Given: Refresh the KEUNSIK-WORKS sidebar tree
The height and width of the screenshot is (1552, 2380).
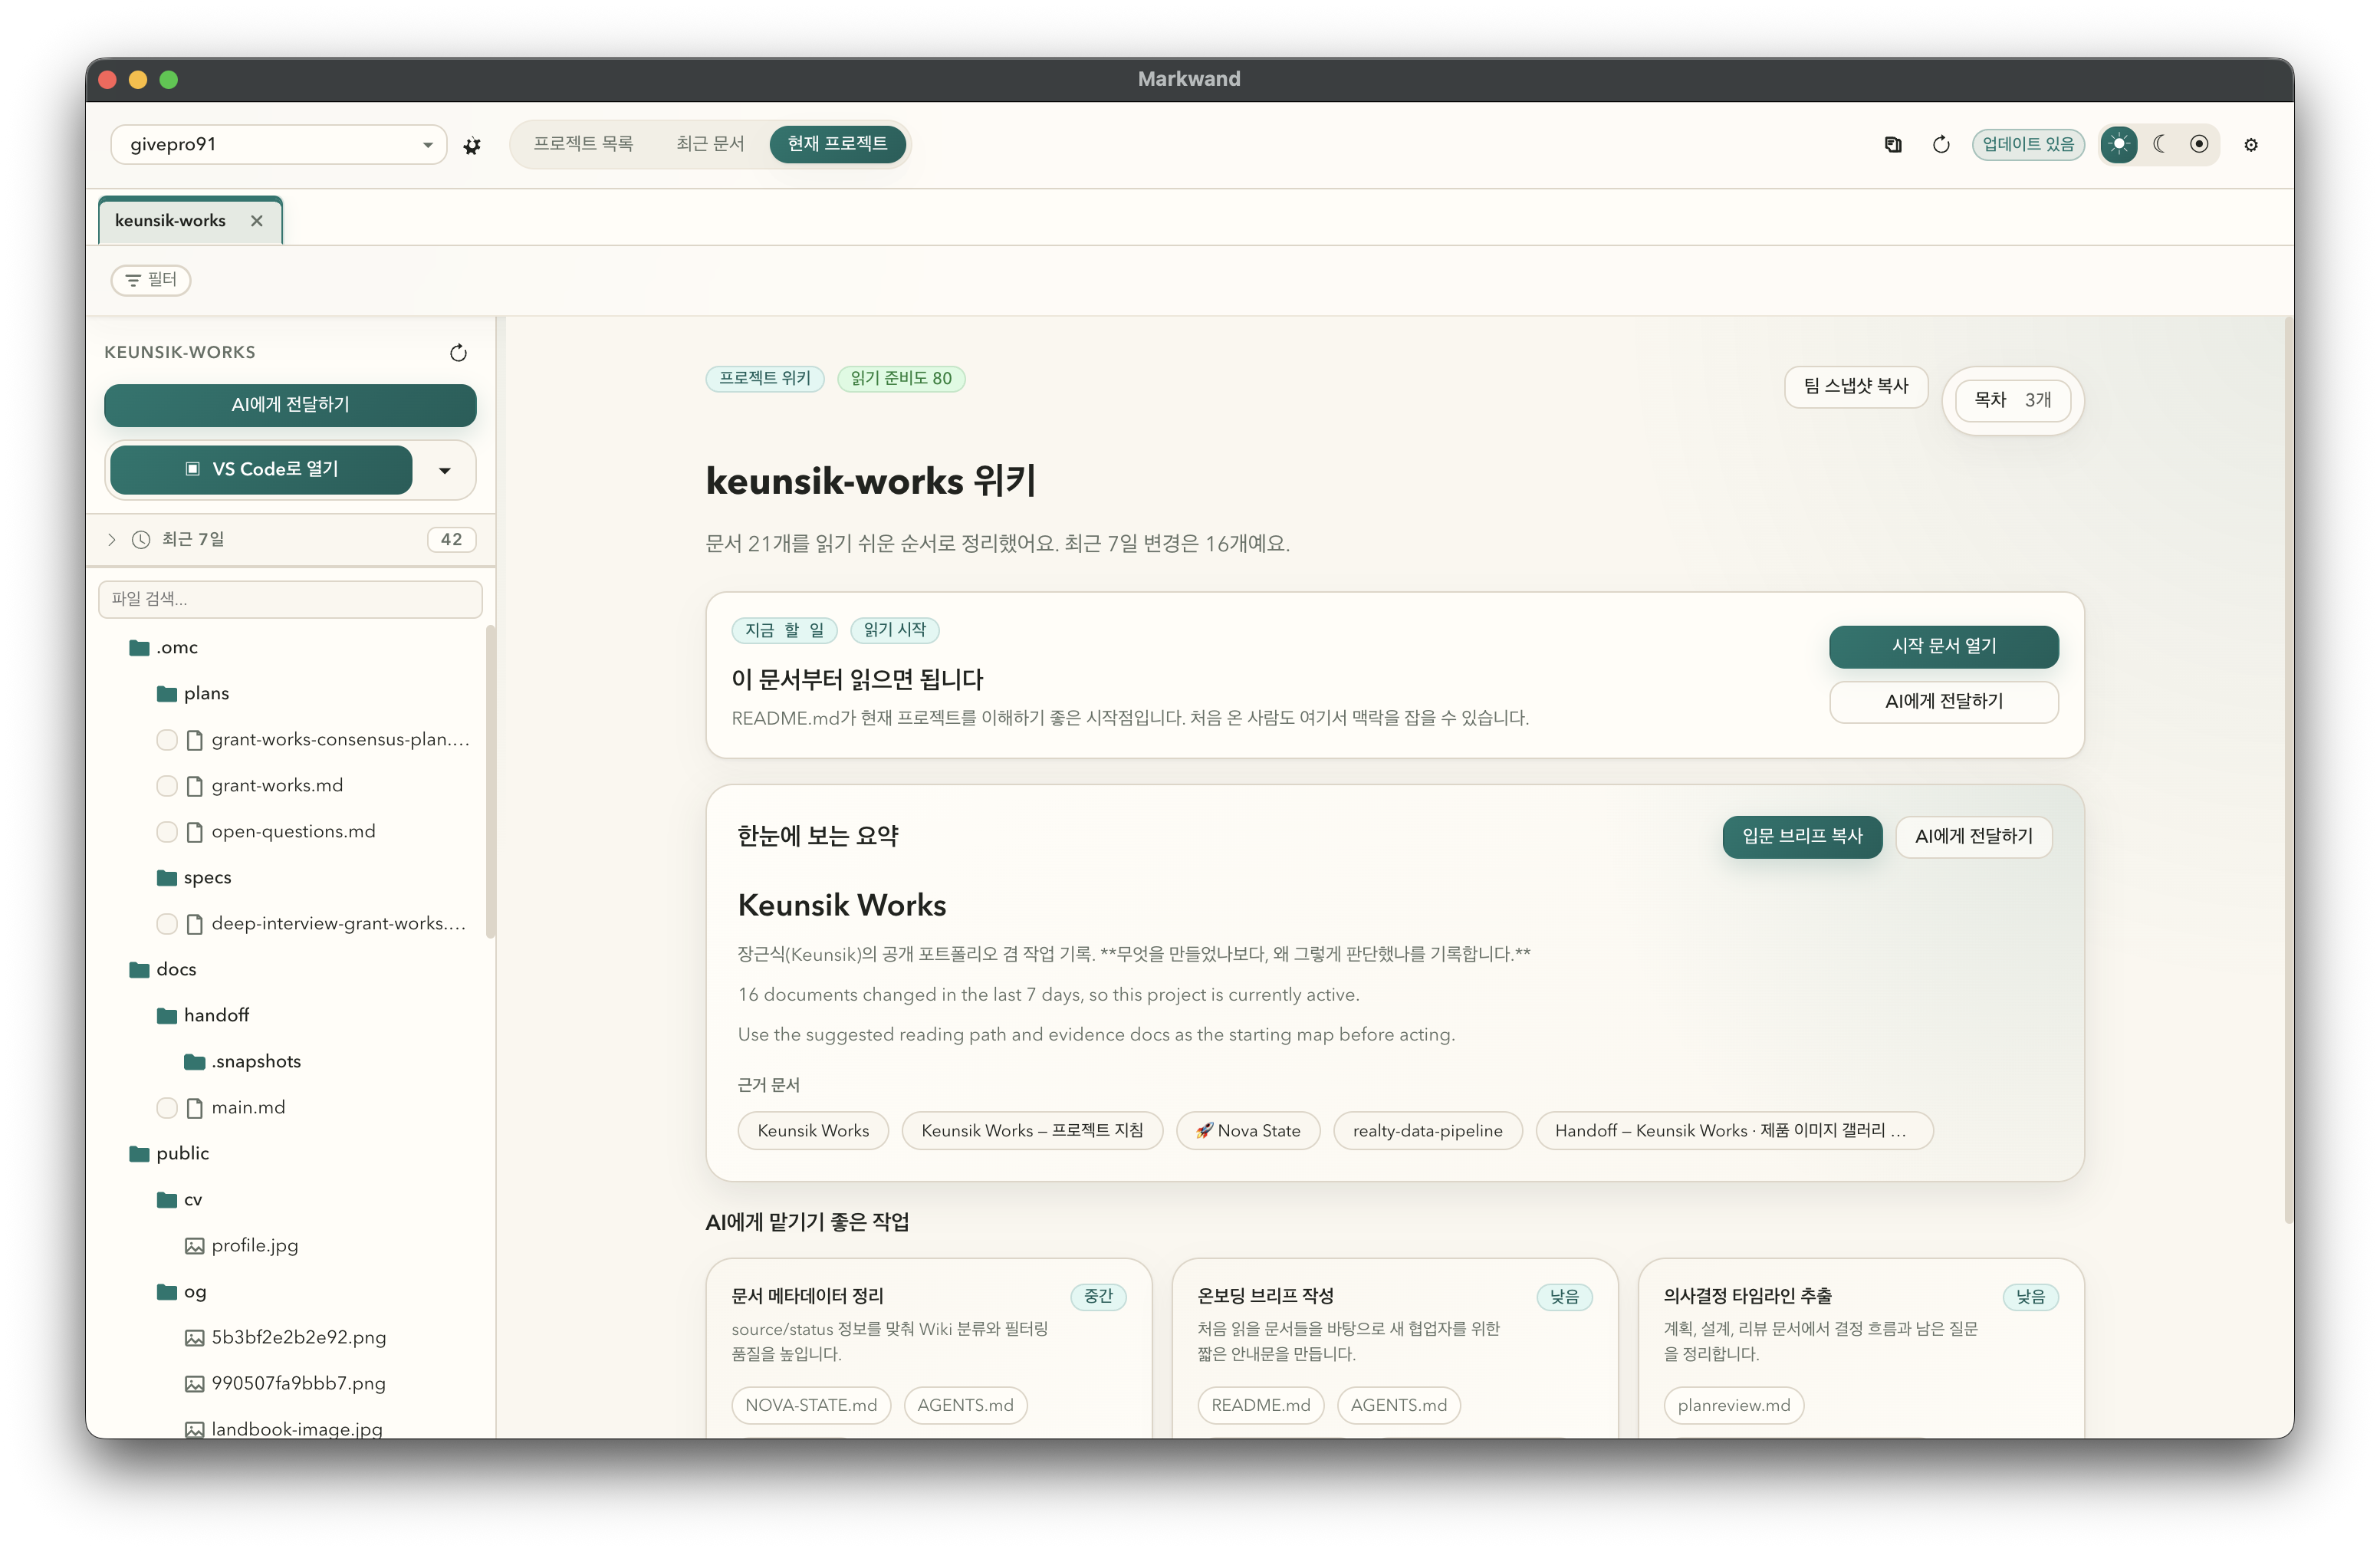Looking at the screenshot, I should [x=458, y=352].
